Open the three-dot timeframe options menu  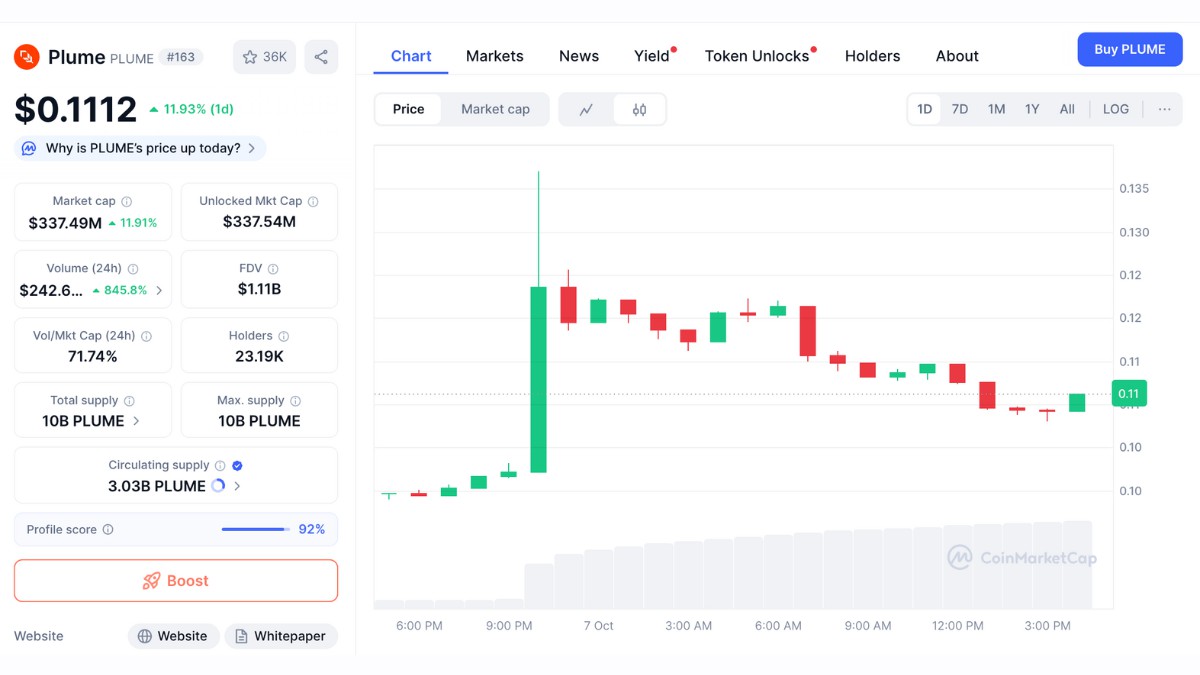coord(1163,109)
